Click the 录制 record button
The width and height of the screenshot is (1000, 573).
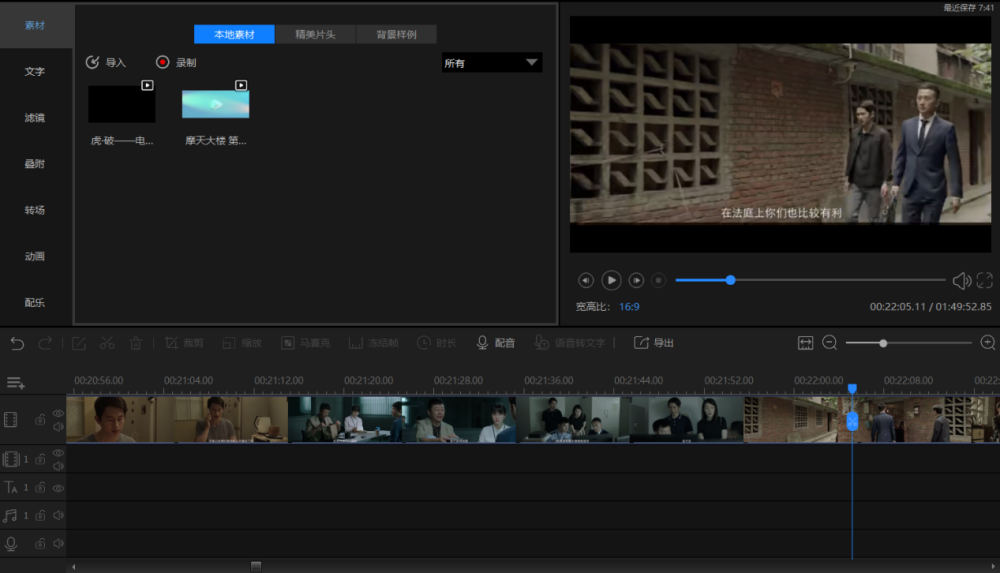pos(176,63)
